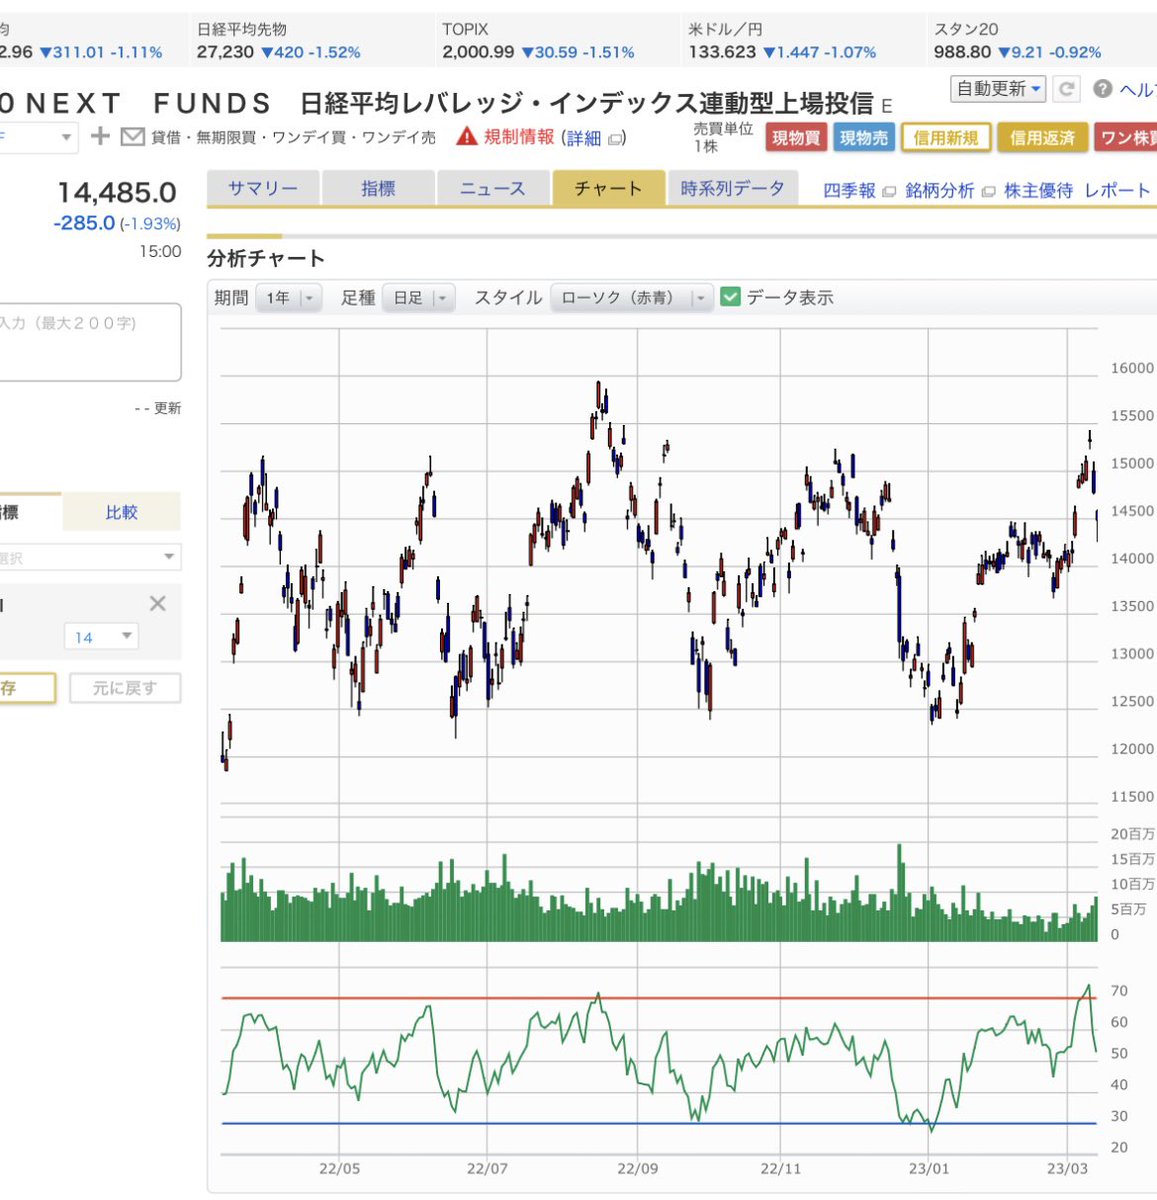Viewport: 1157px width, 1200px height.
Task: Select the 比較 tab in the side panel
Action: pyautogui.click(x=121, y=512)
